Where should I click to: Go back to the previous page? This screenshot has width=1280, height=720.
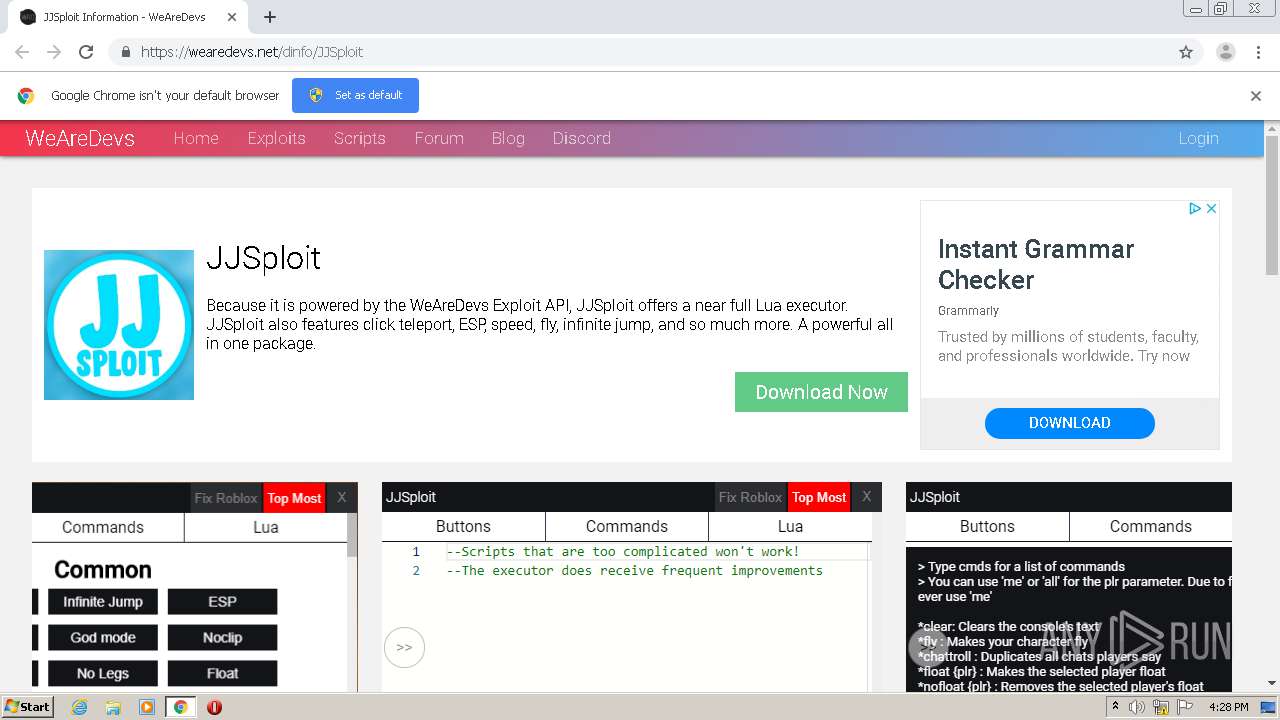pyautogui.click(x=22, y=52)
